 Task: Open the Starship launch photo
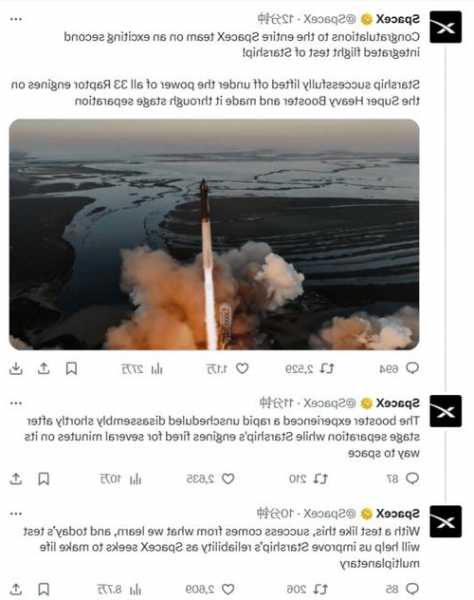pos(214,234)
